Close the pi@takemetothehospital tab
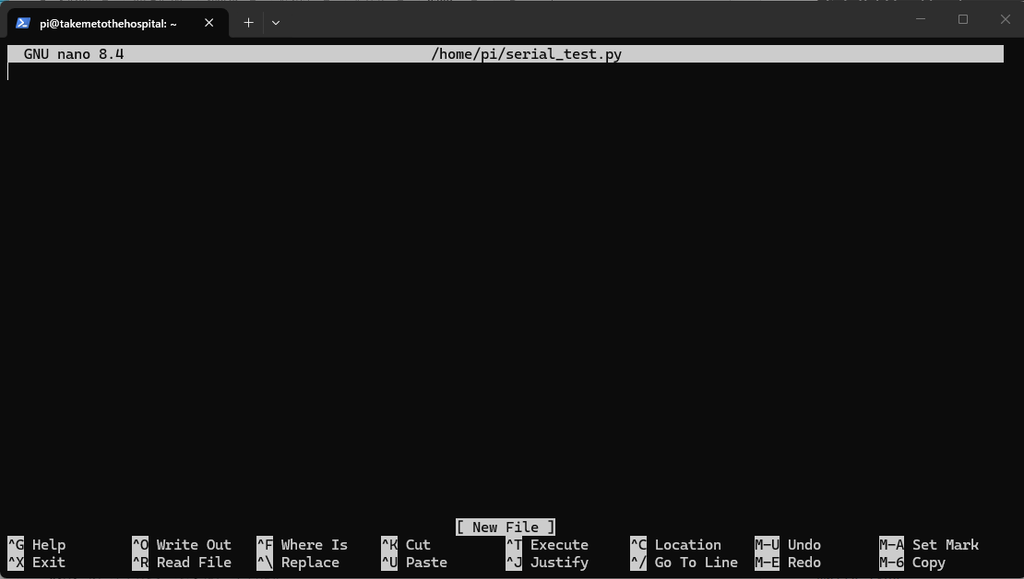Screen dimensions: 1024x579 (209, 23)
